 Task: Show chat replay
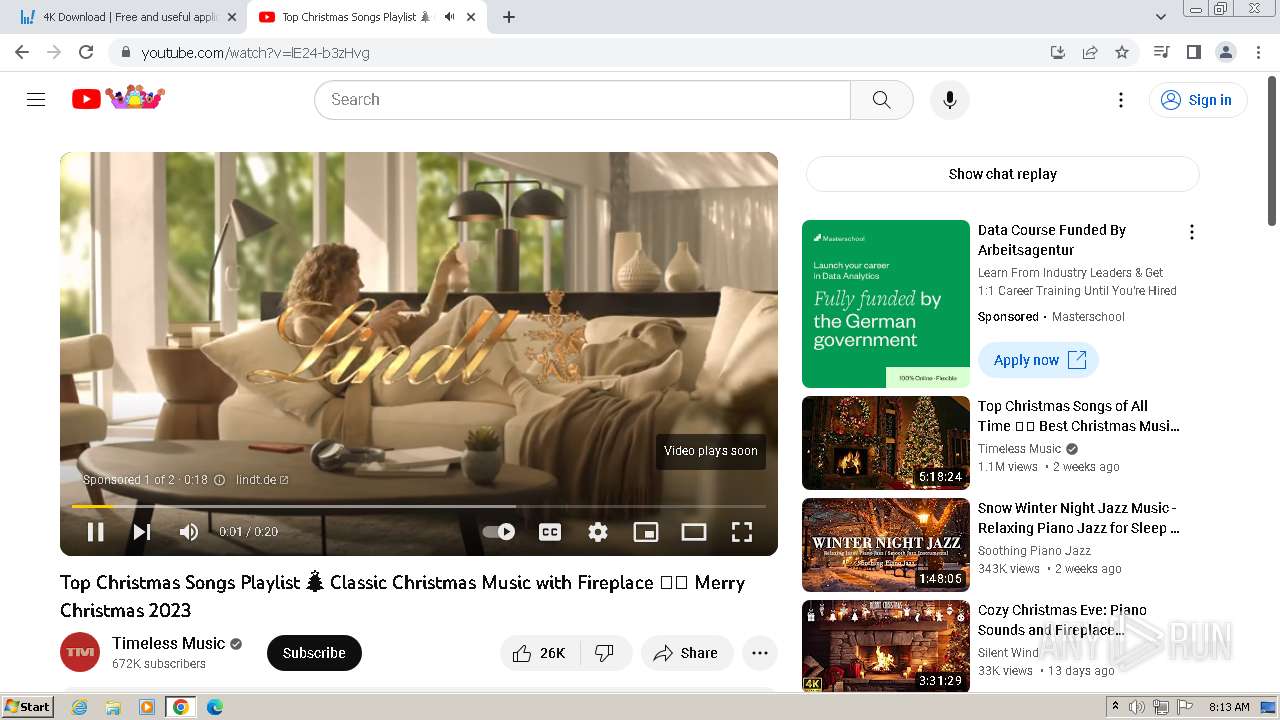pyautogui.click(x=1003, y=174)
